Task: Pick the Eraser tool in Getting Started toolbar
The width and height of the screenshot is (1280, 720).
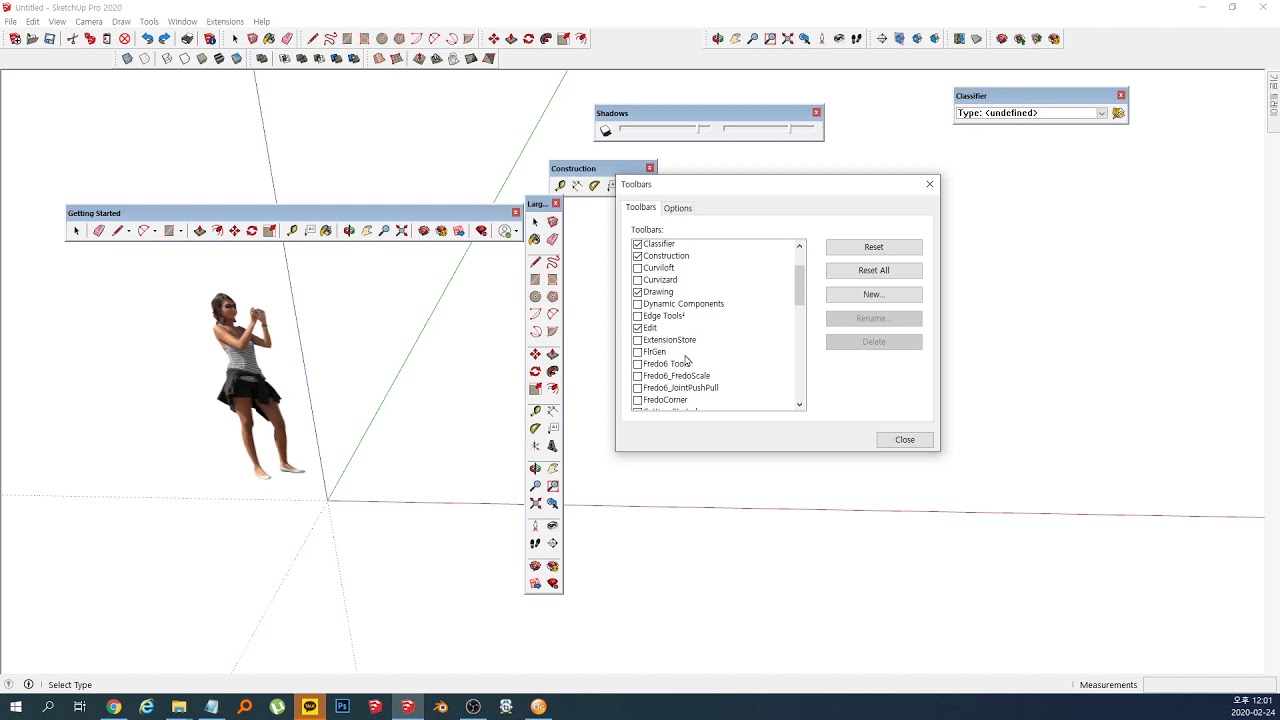Action: point(98,231)
